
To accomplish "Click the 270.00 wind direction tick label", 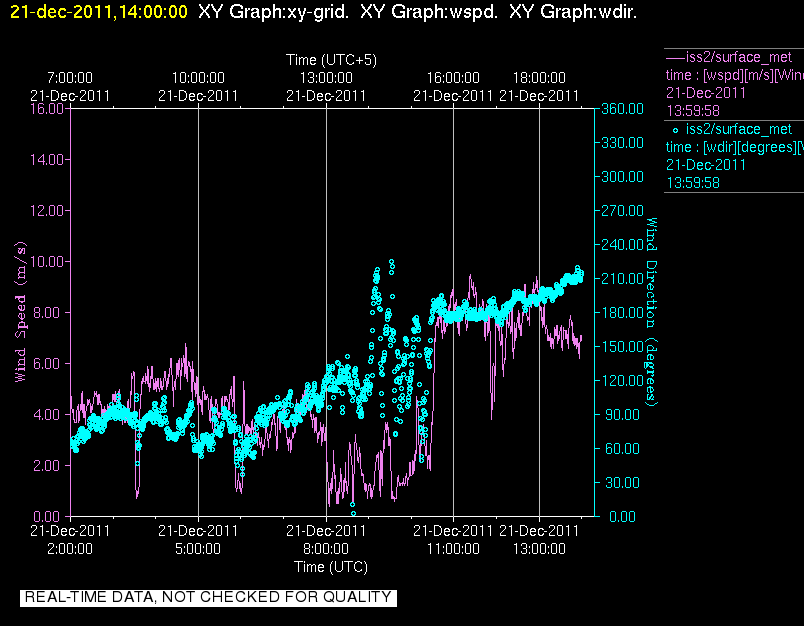I will [x=622, y=211].
